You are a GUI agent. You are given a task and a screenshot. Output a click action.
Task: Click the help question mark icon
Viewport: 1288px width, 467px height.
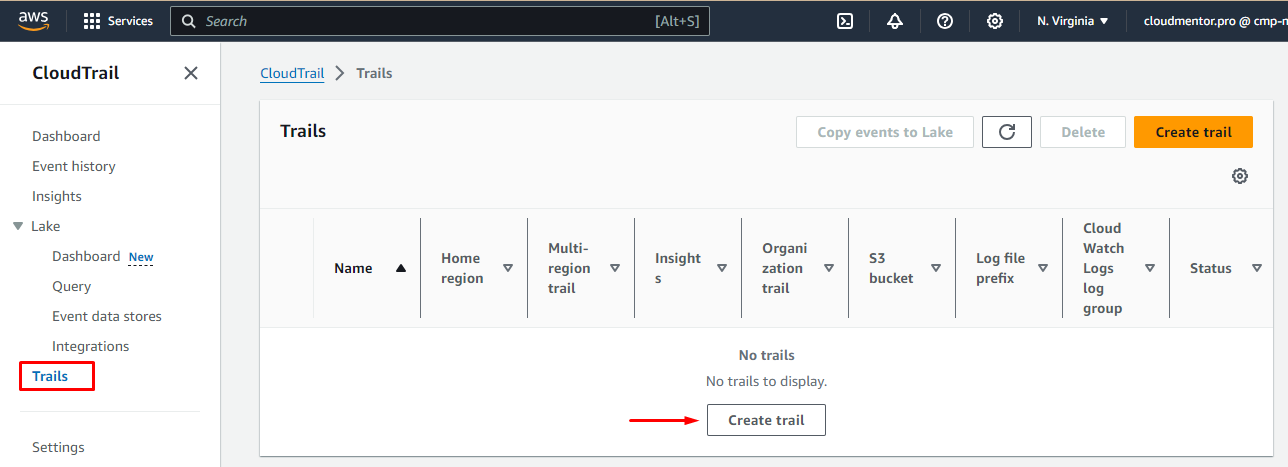(x=945, y=21)
